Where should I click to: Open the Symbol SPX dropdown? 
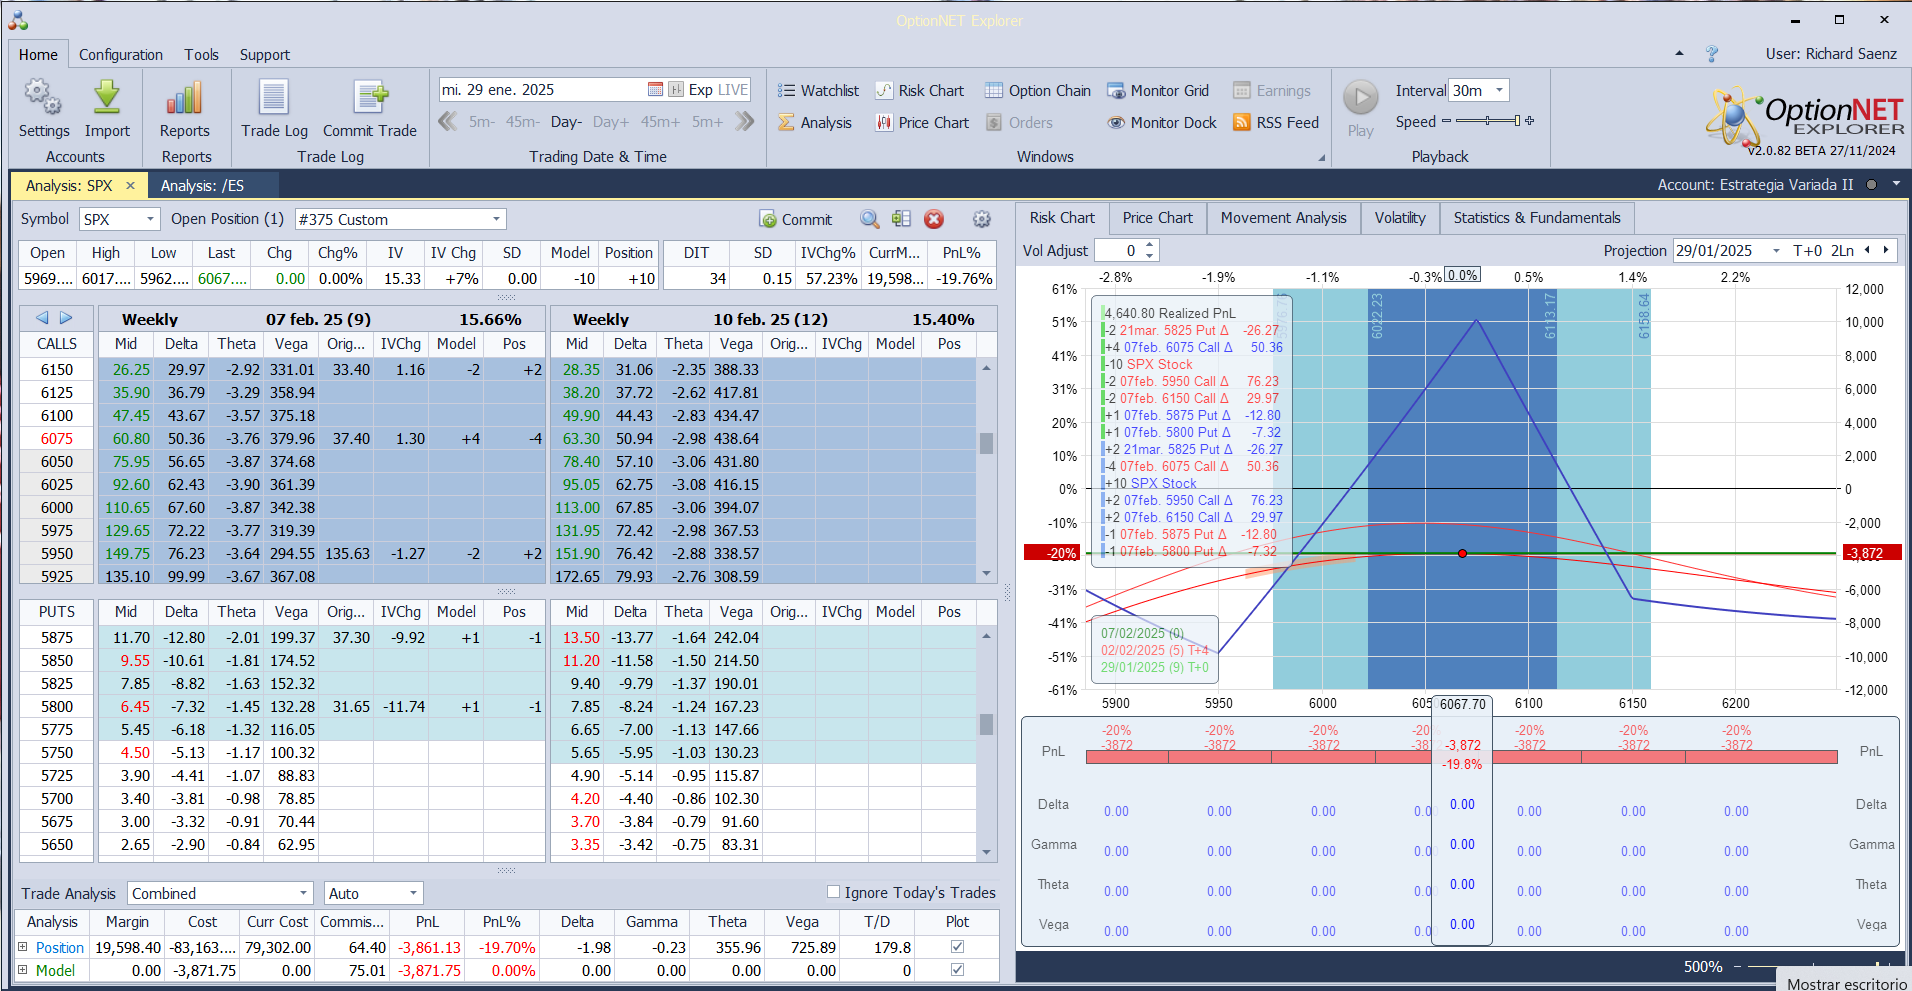click(151, 219)
